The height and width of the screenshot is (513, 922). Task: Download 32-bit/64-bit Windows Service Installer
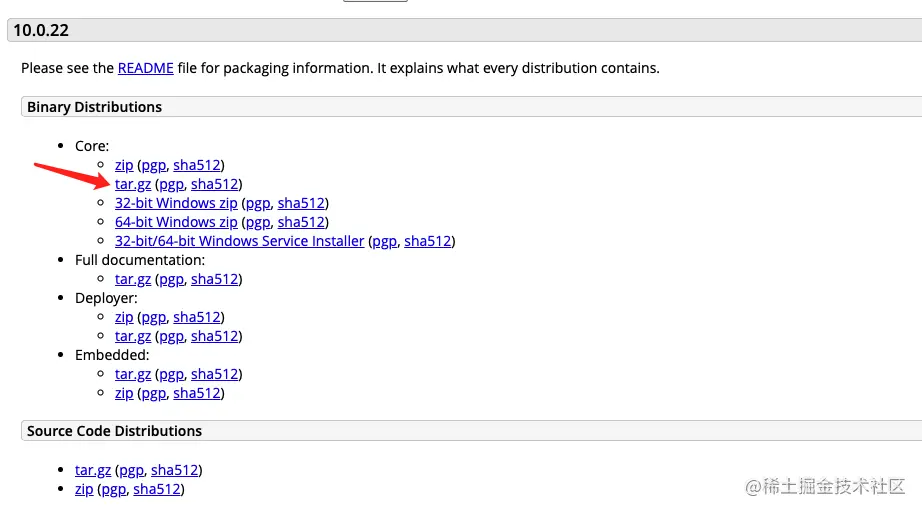[239, 241]
